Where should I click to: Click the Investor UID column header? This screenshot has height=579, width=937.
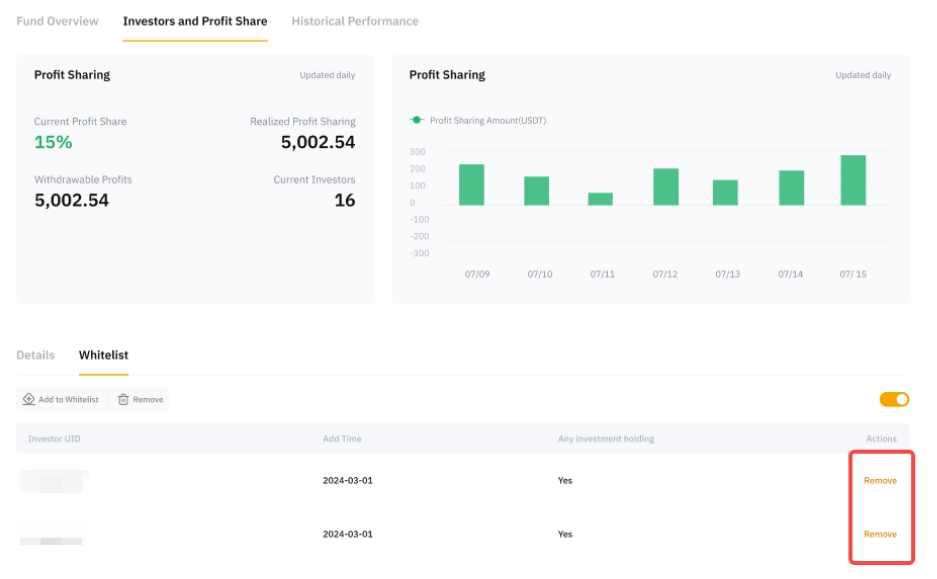pyautogui.click(x=52, y=439)
